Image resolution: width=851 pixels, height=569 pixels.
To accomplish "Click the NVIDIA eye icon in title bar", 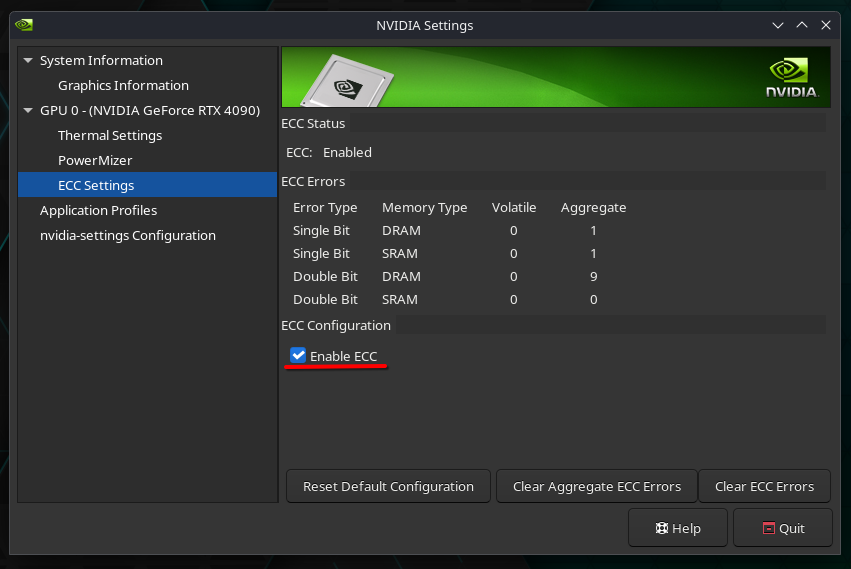I will [24, 25].
